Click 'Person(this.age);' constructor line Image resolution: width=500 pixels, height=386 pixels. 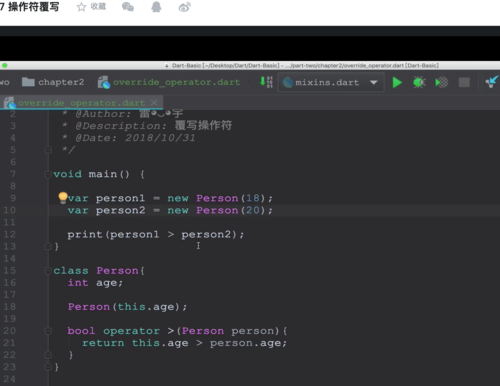coord(127,307)
